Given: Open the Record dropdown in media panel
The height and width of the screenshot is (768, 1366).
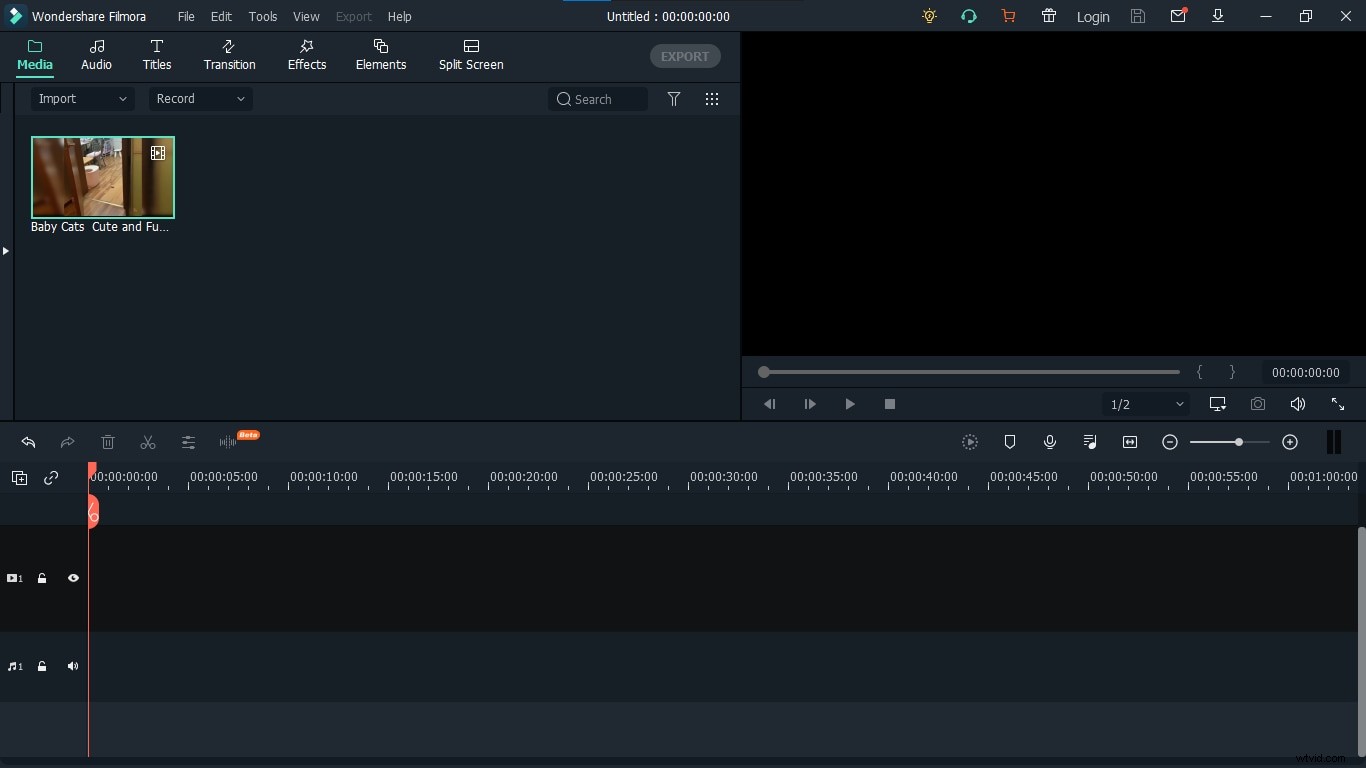Looking at the screenshot, I should pos(199,99).
